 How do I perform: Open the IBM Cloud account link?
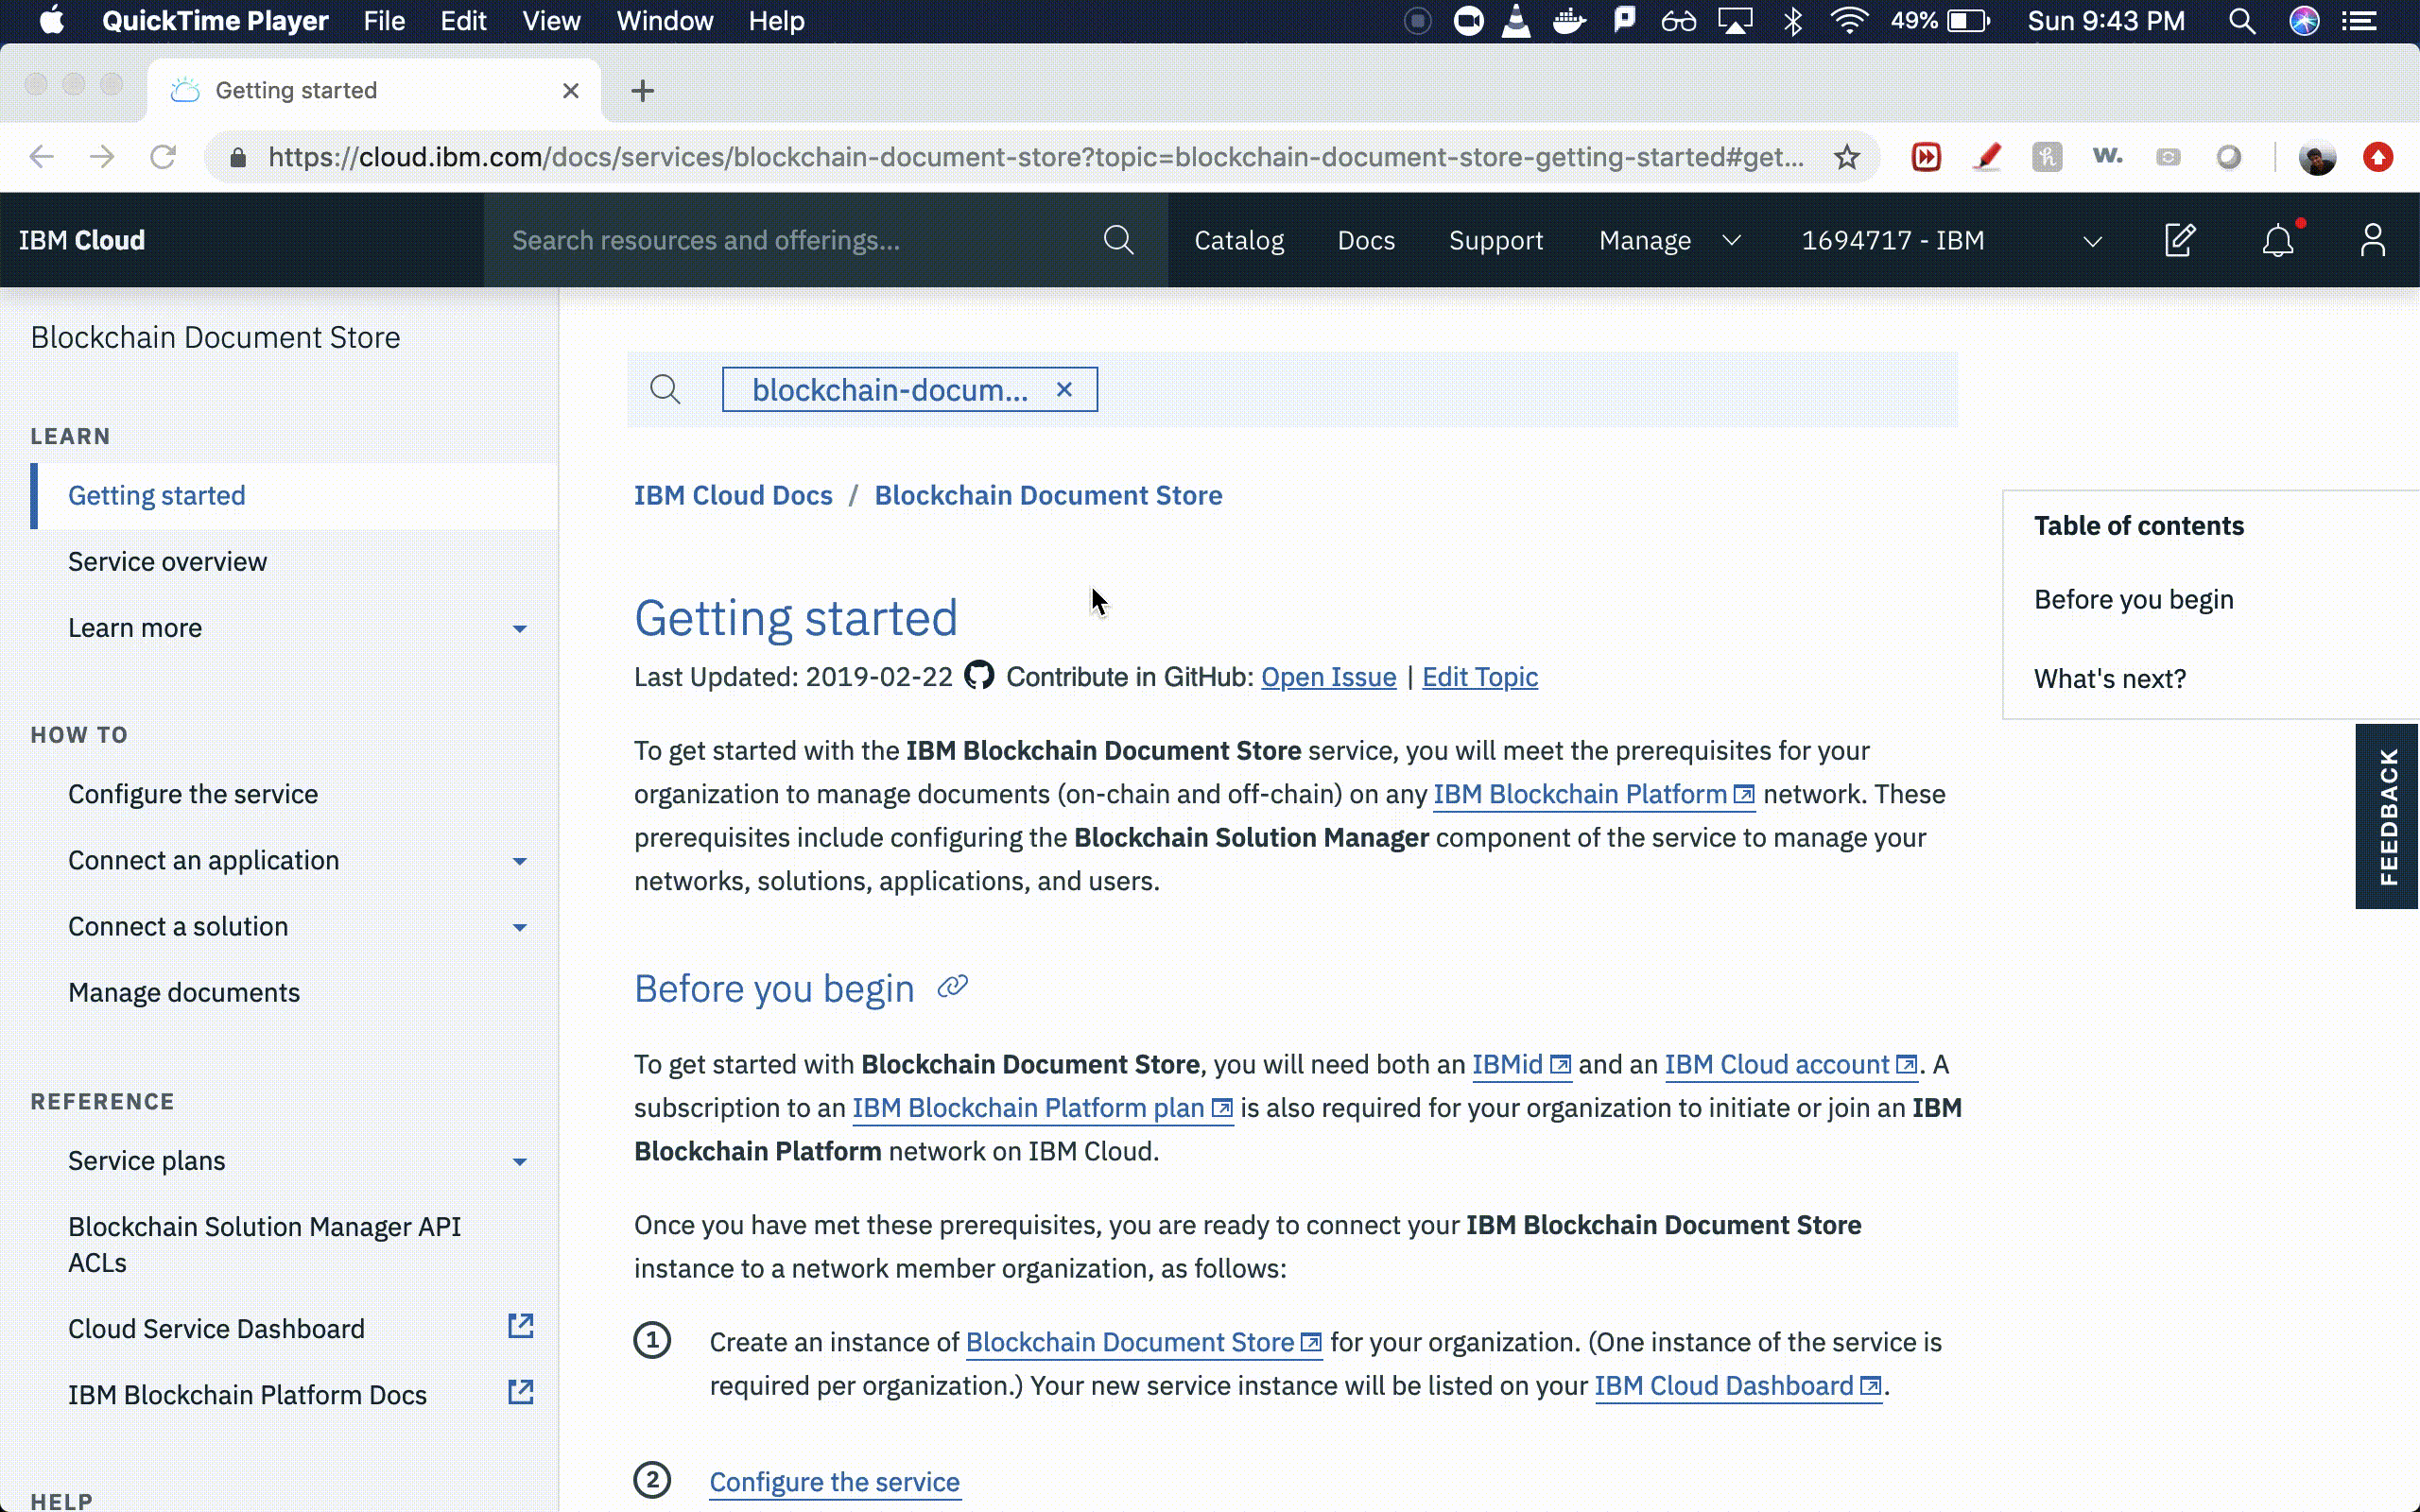(x=1790, y=1064)
